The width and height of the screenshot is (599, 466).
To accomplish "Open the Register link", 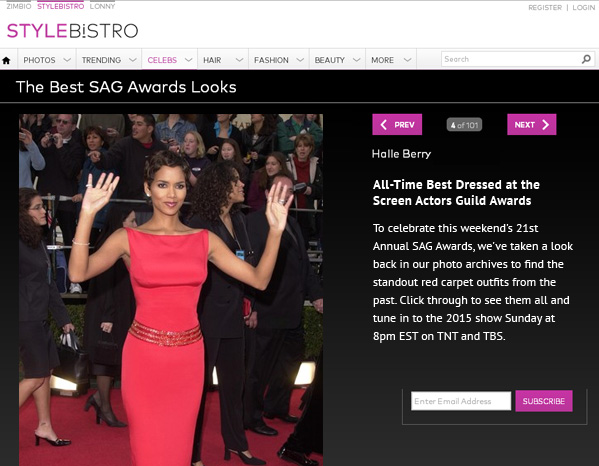I will coord(545,7).
